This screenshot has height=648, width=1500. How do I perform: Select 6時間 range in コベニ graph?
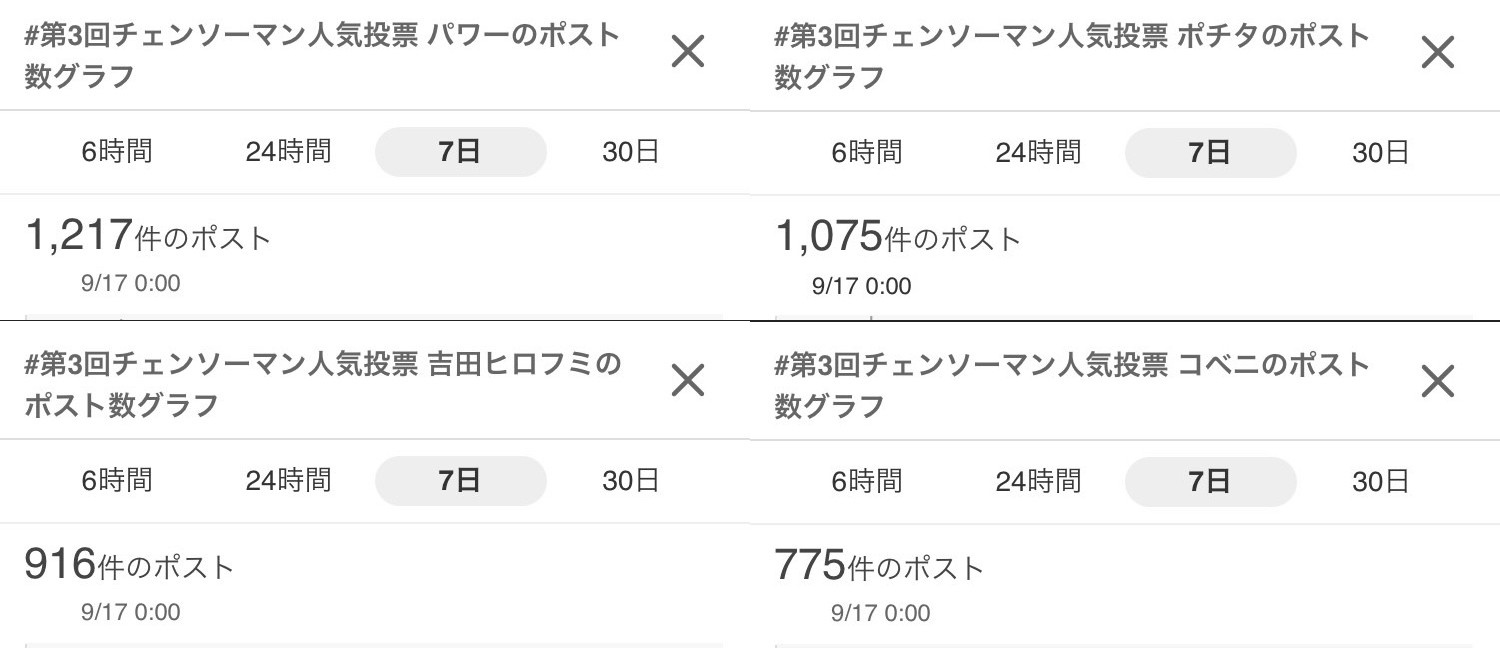click(867, 481)
